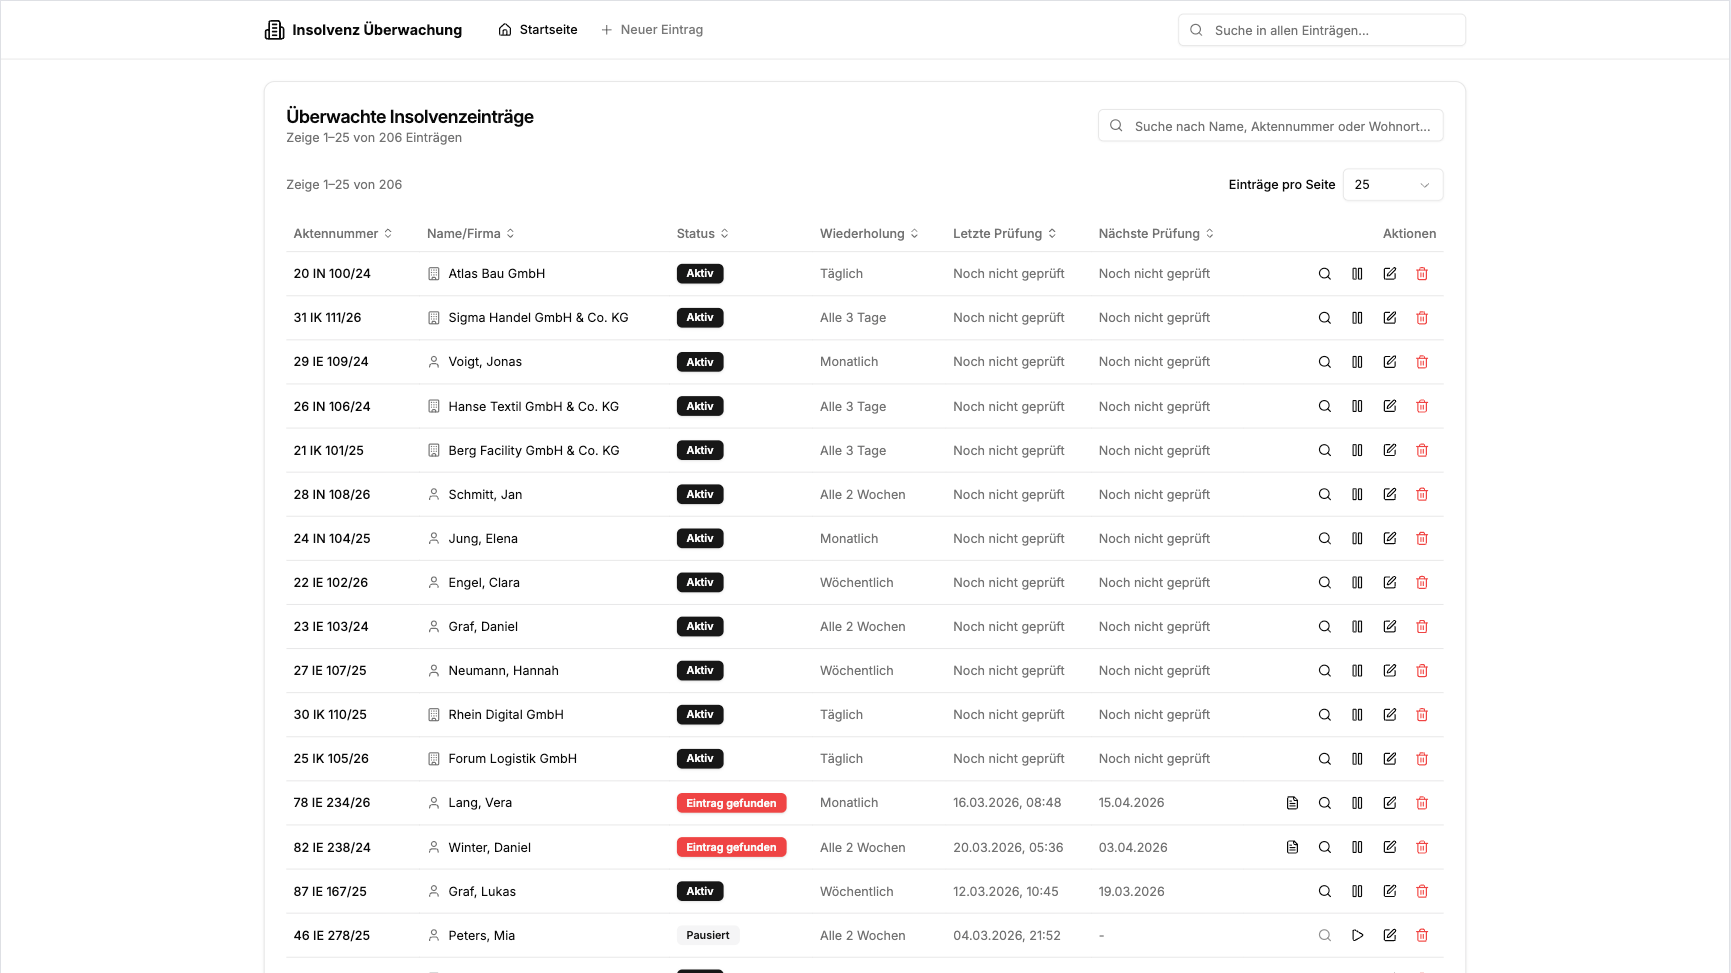Run search check for Voigt, Jonas

pyautogui.click(x=1324, y=362)
